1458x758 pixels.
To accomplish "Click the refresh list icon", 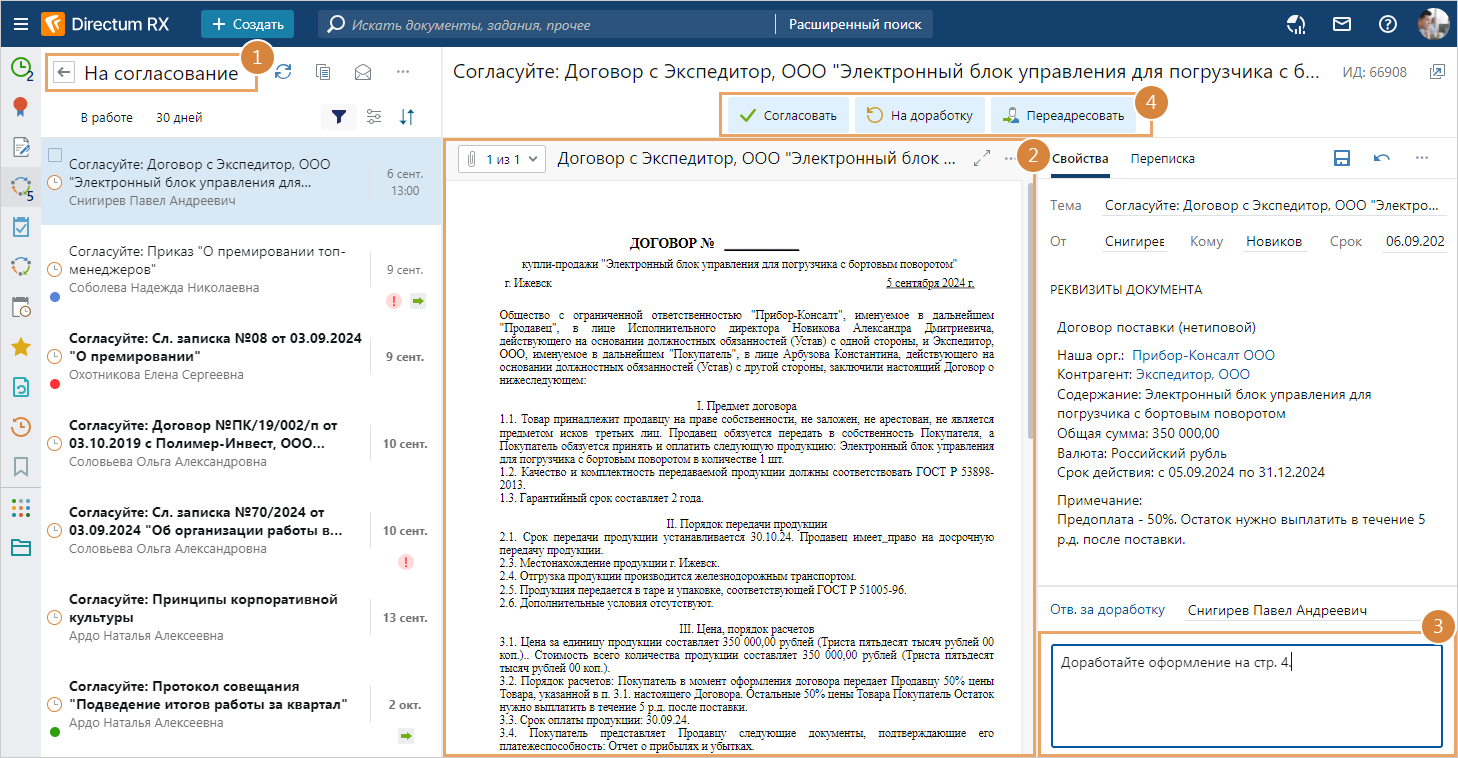I will pos(283,72).
